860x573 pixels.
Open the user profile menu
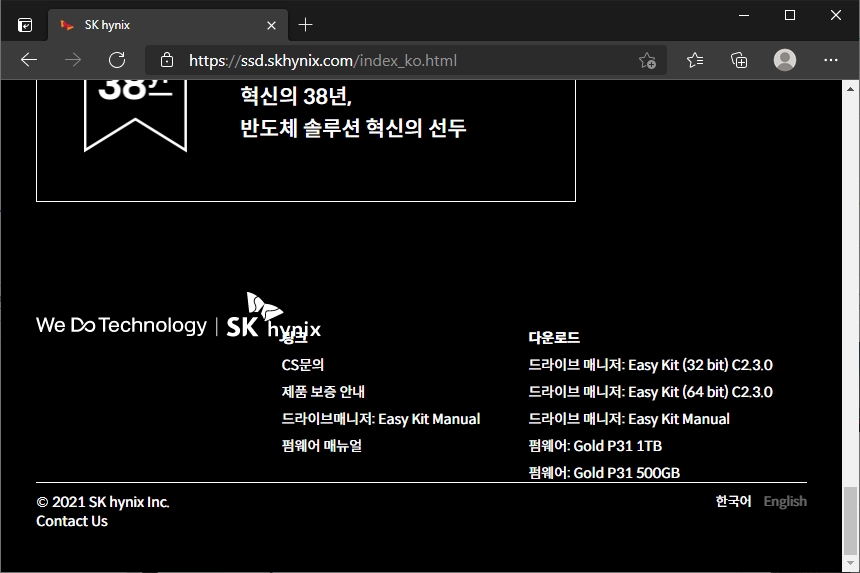click(x=785, y=60)
